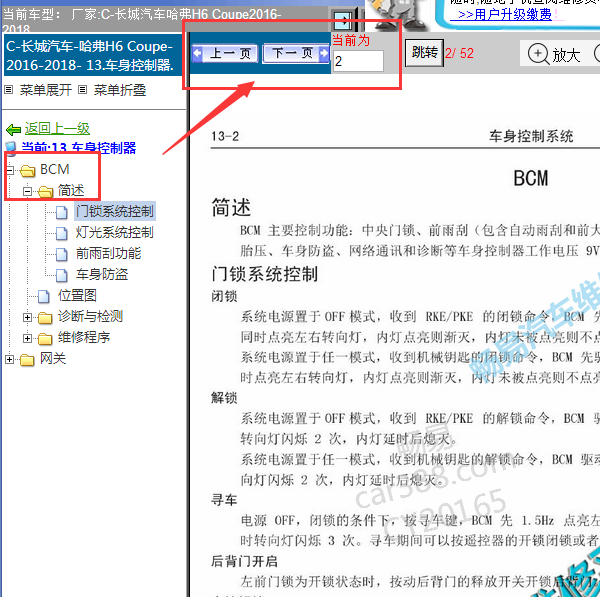Viewport: 600px width, 597px height.
Task: Click the 门锁系统控制 page icon
Action: (62, 212)
